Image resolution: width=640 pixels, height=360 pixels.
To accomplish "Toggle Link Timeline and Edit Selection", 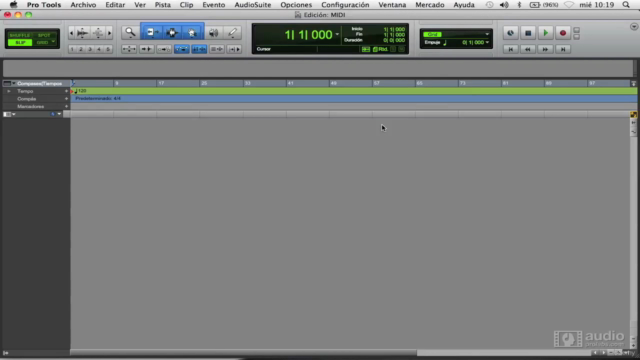I will (x=199, y=49).
